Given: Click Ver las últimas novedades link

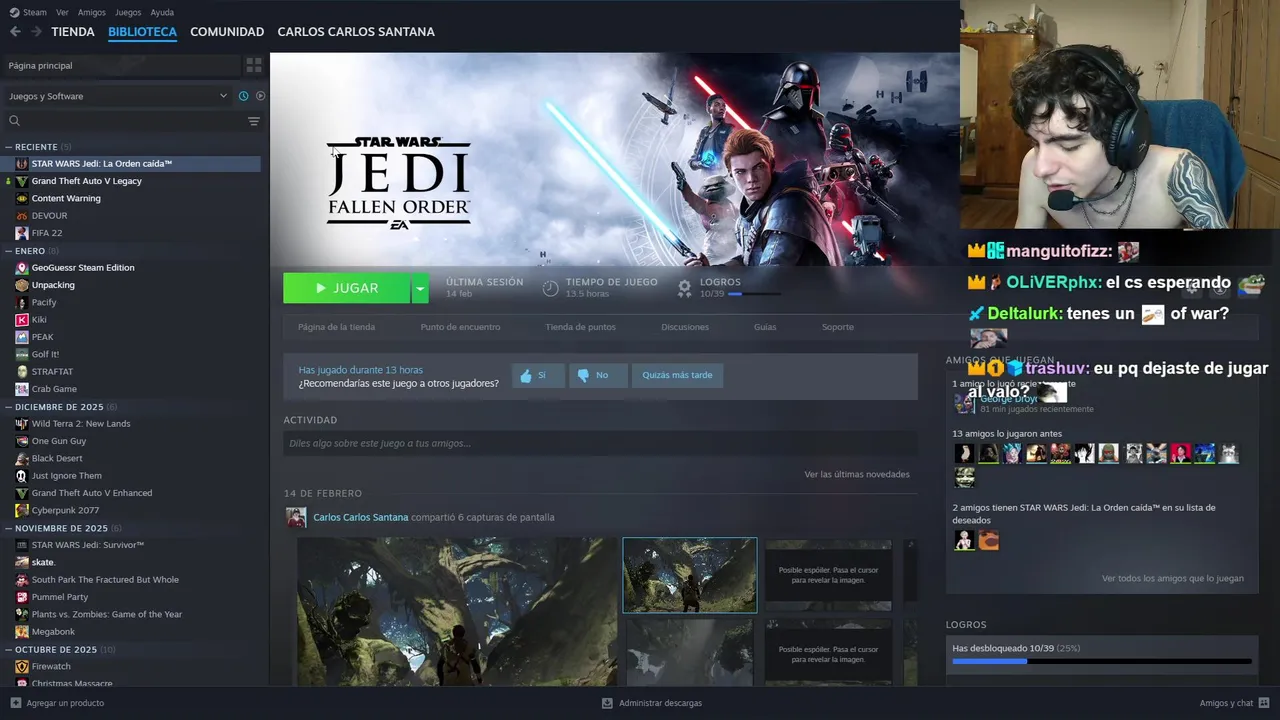Looking at the screenshot, I should coord(857,474).
